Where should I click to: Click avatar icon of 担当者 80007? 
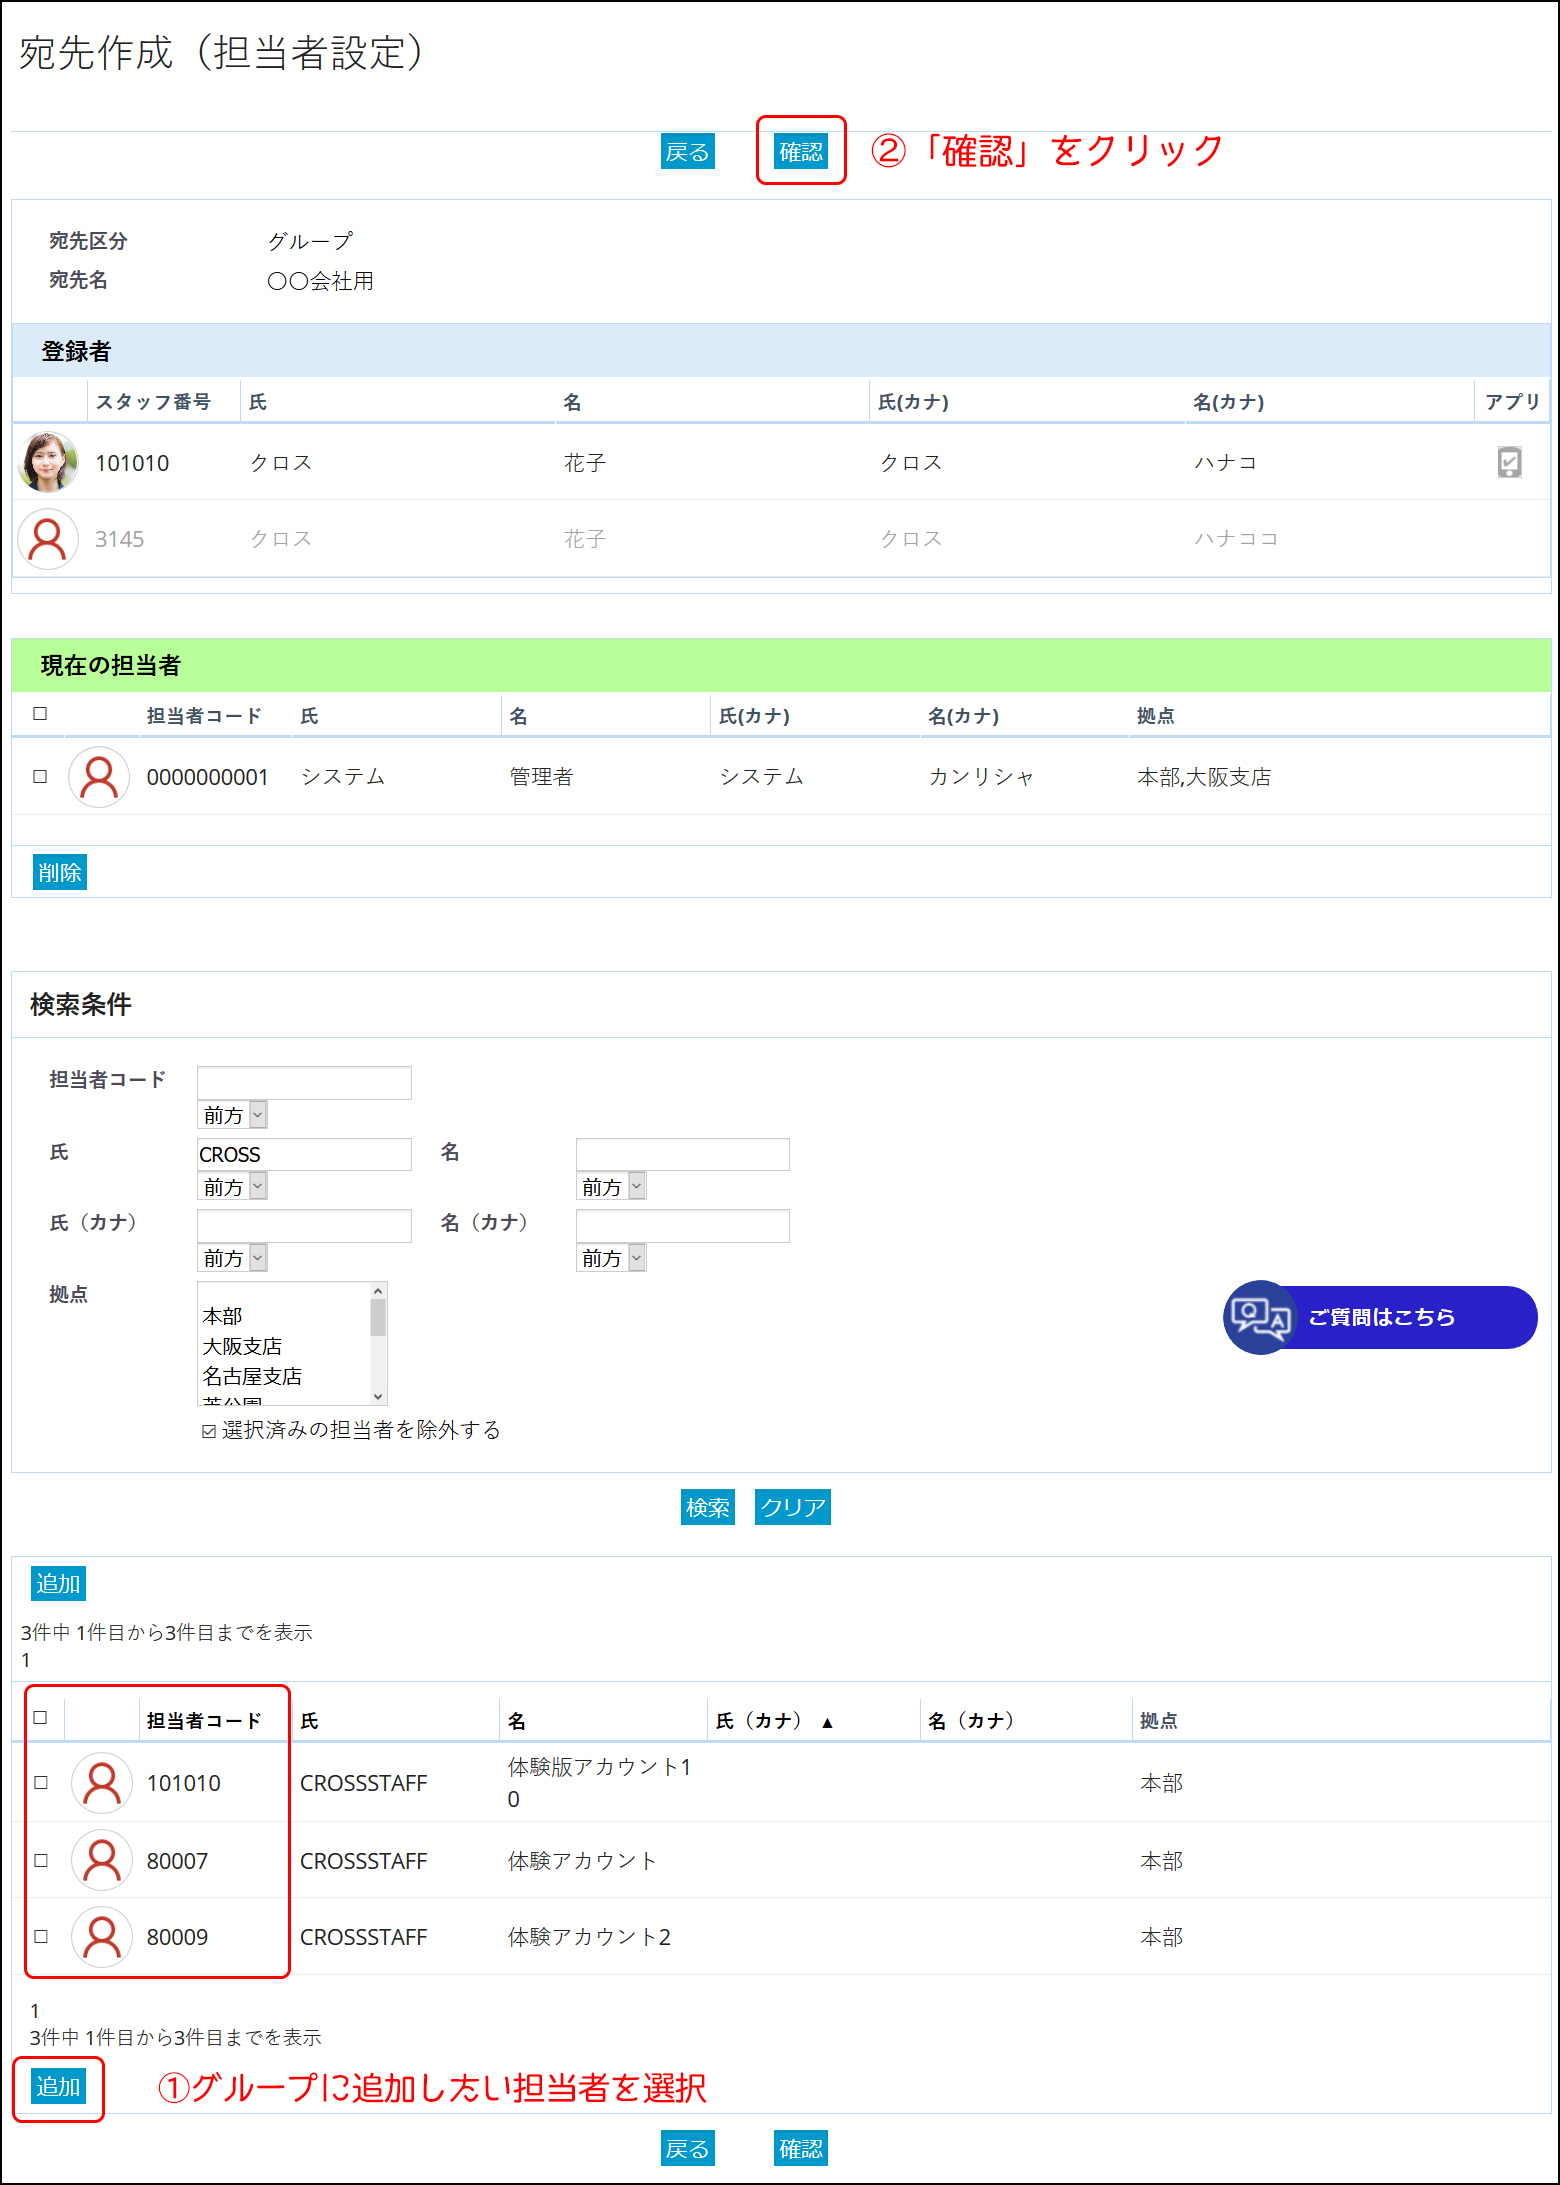102,1860
